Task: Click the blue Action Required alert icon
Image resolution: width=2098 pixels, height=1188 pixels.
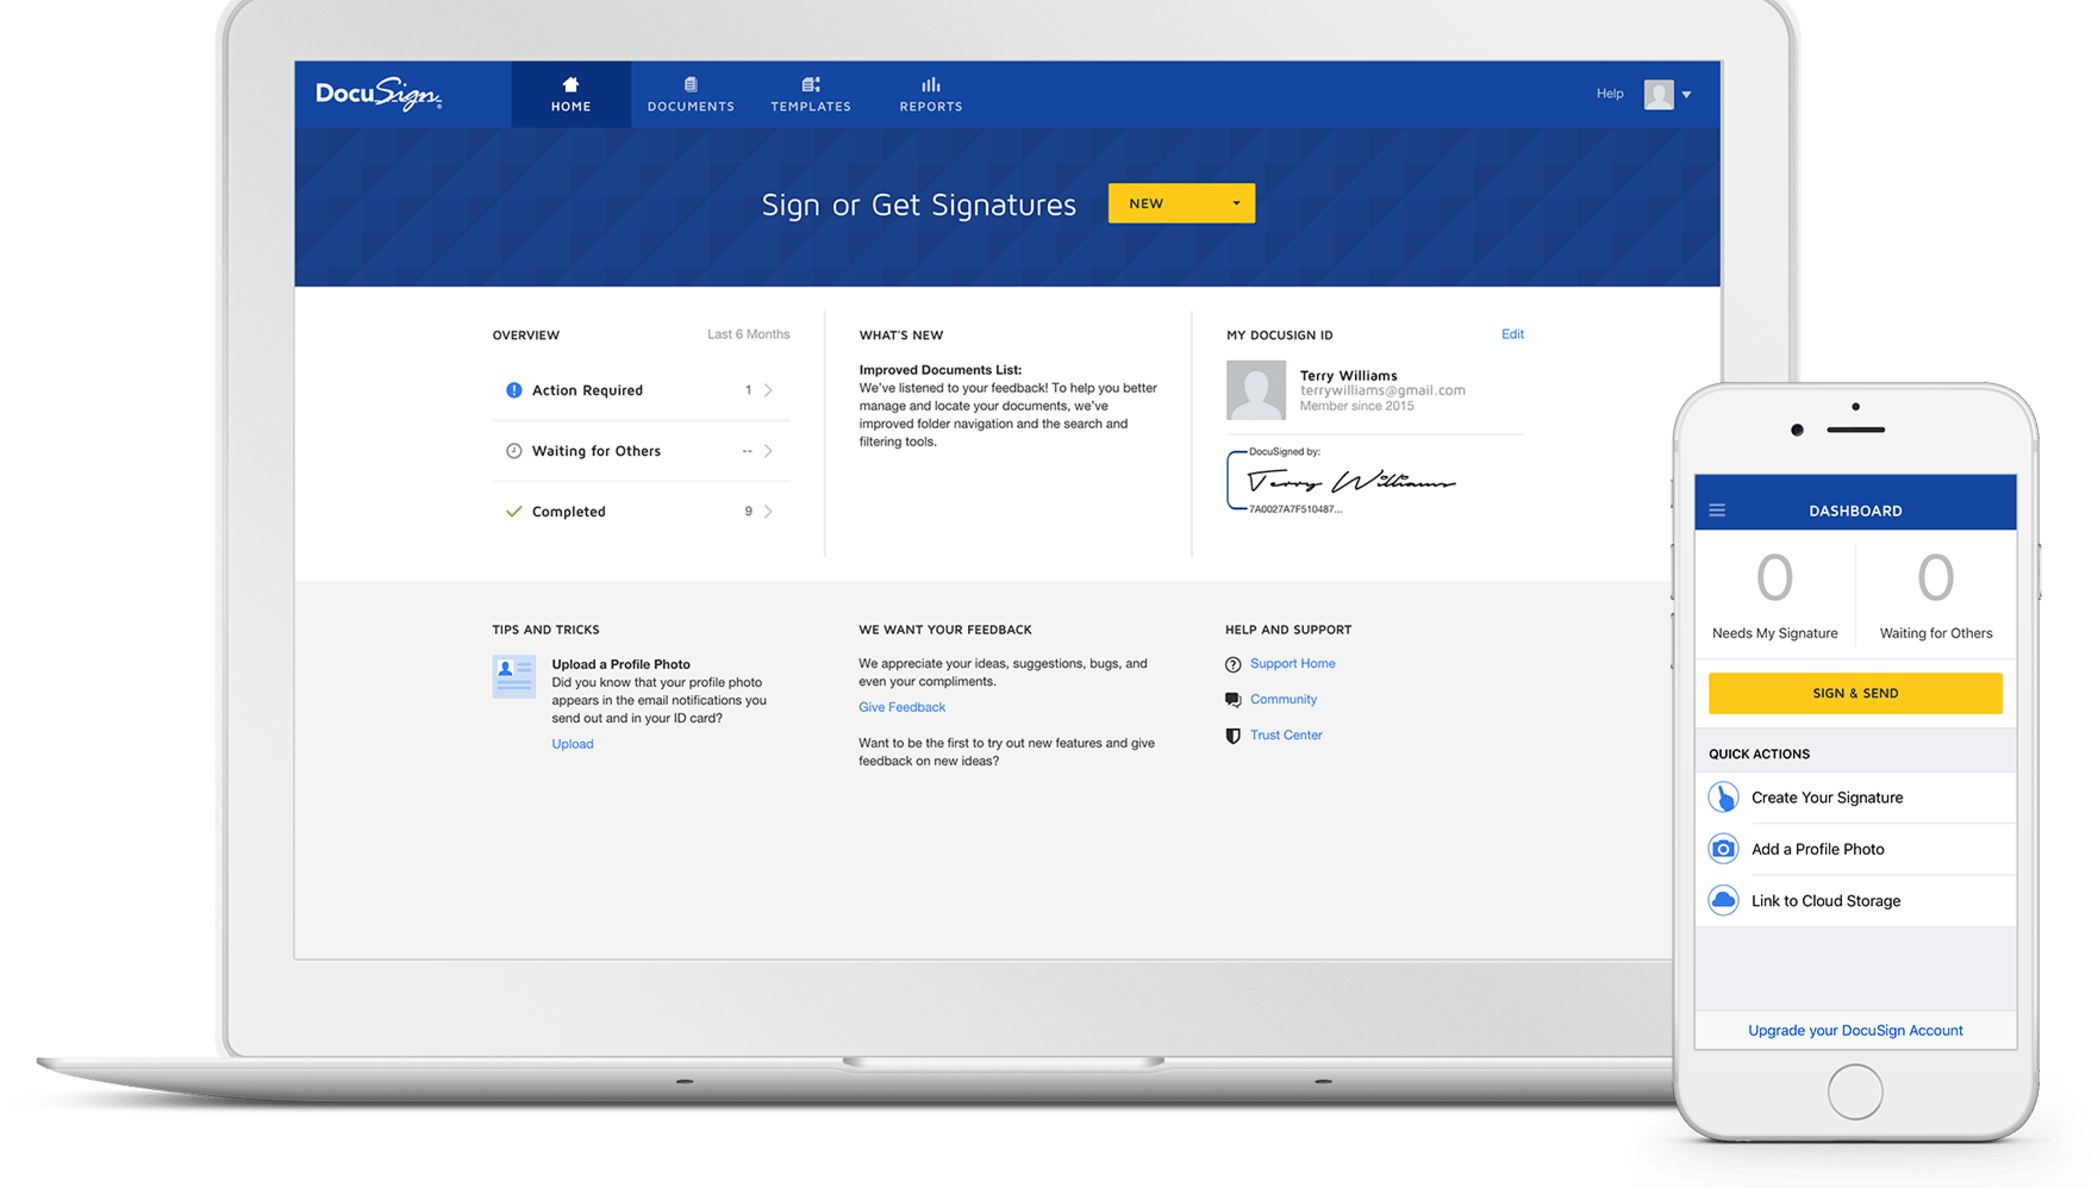Action: click(x=513, y=390)
